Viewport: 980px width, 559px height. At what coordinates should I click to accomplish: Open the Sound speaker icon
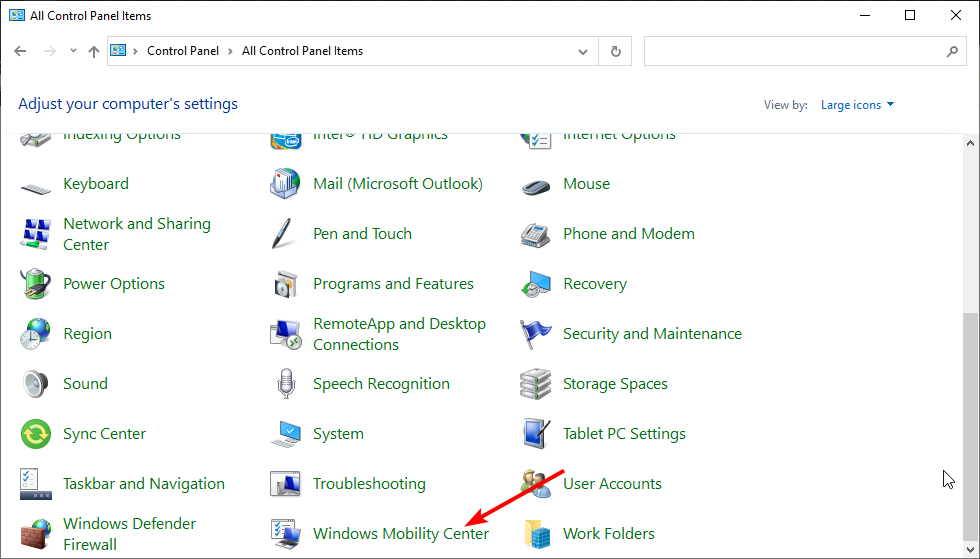coord(36,384)
